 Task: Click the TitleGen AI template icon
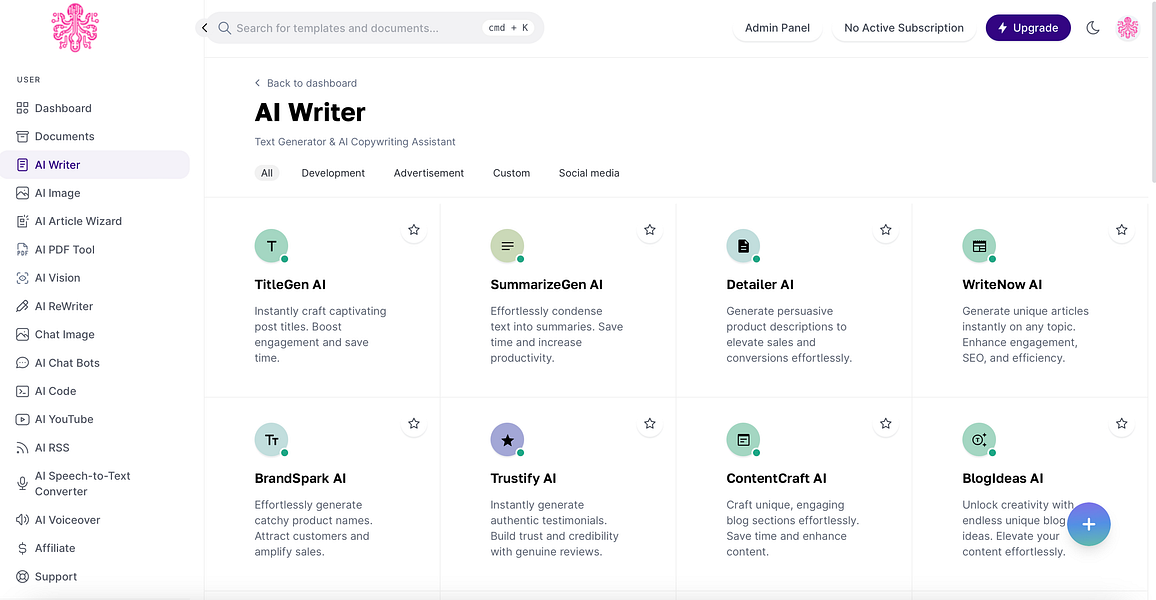click(x=271, y=246)
